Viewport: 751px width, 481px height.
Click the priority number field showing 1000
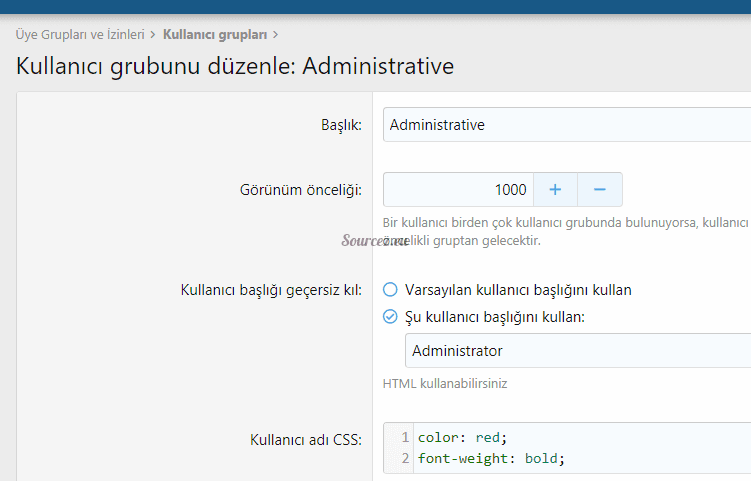458,189
